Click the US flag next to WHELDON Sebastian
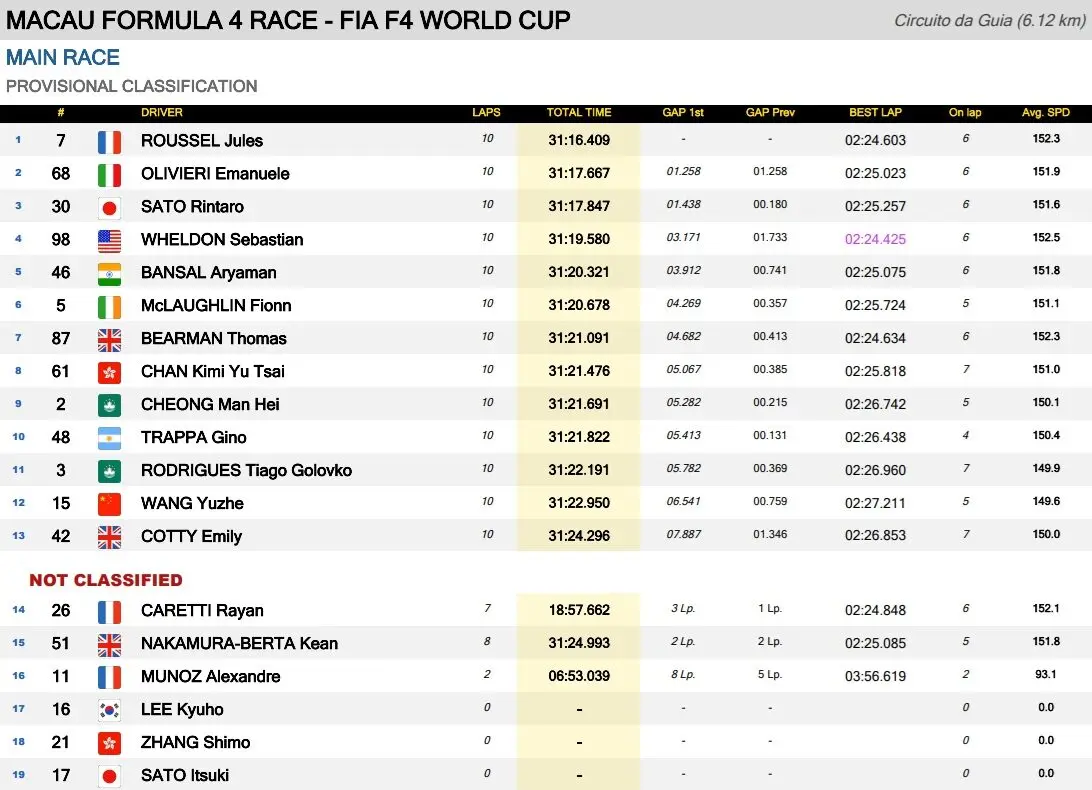Screen dimensions: 1092x790 (109, 240)
